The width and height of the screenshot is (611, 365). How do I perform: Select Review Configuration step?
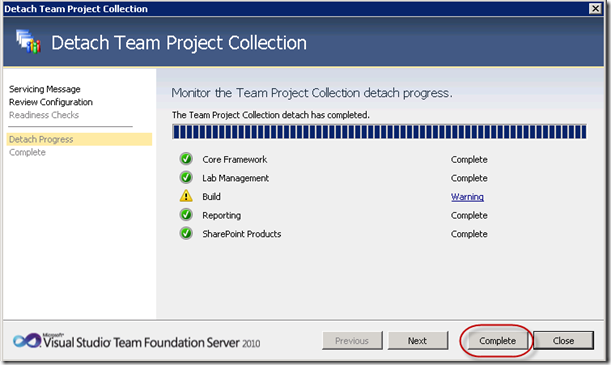[51, 102]
